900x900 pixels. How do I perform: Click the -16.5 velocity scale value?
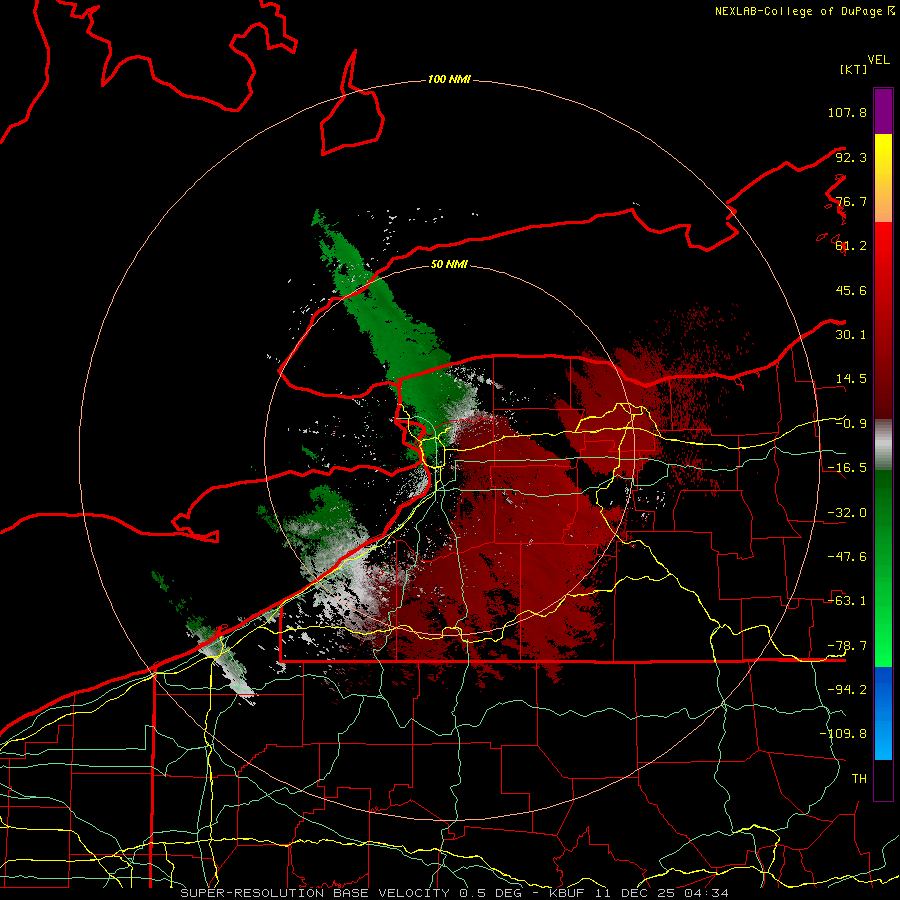pyautogui.click(x=847, y=468)
